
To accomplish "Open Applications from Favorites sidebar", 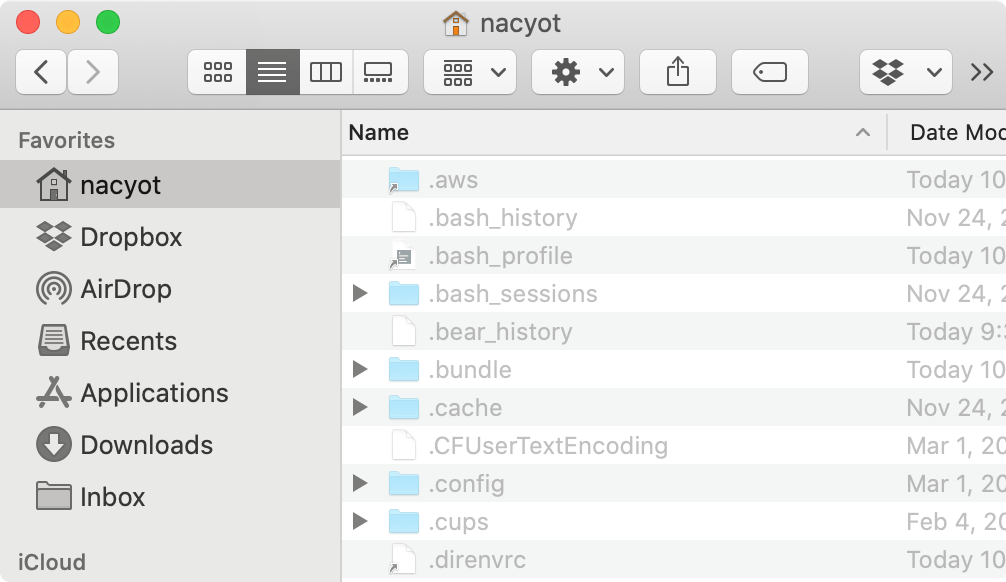I will pos(154,393).
